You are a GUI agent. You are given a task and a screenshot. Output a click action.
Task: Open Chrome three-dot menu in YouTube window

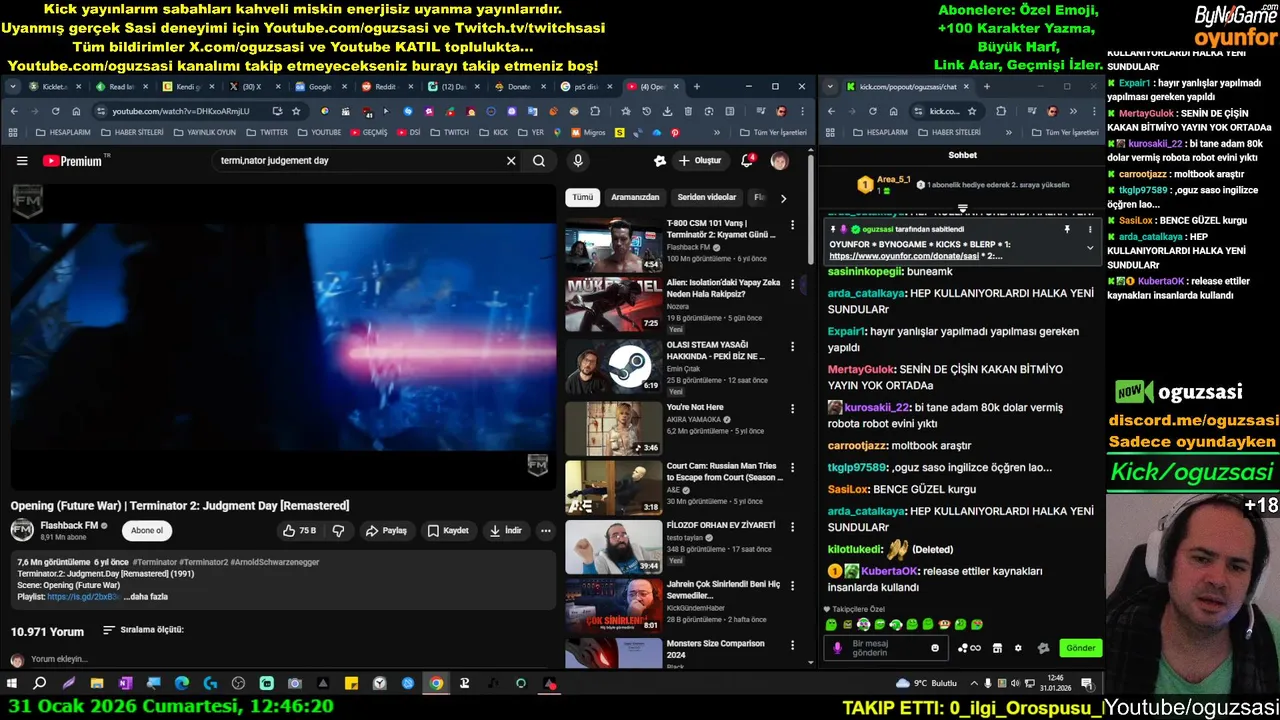tap(801, 111)
